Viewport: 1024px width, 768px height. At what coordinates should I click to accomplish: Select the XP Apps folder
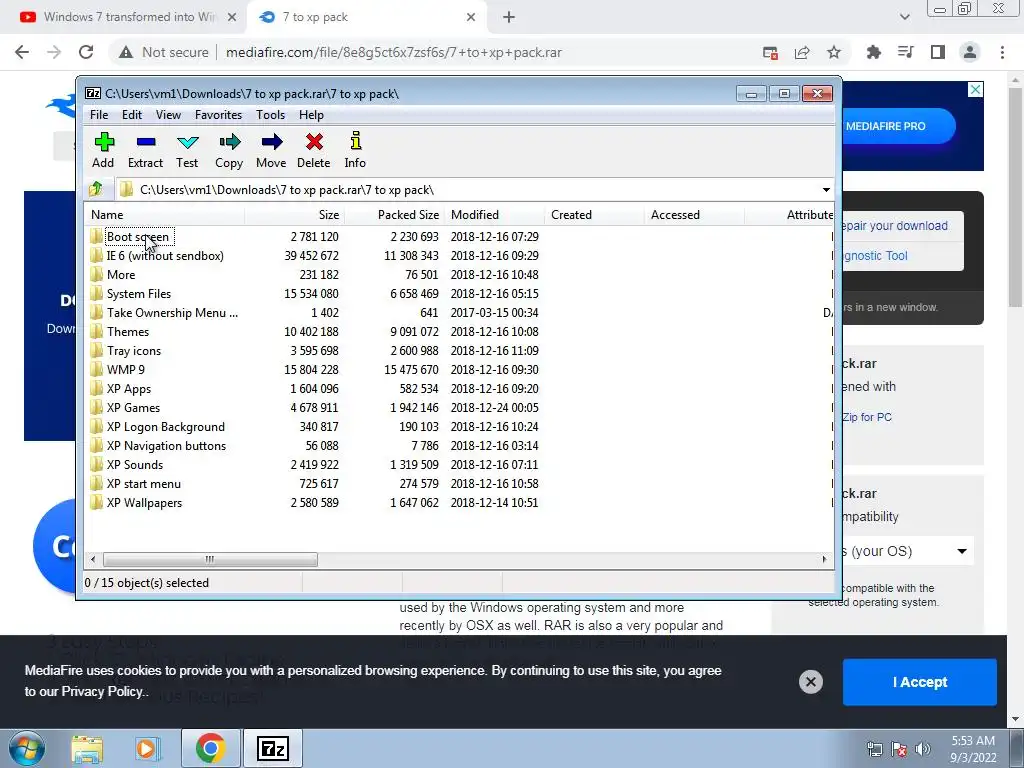(129, 389)
